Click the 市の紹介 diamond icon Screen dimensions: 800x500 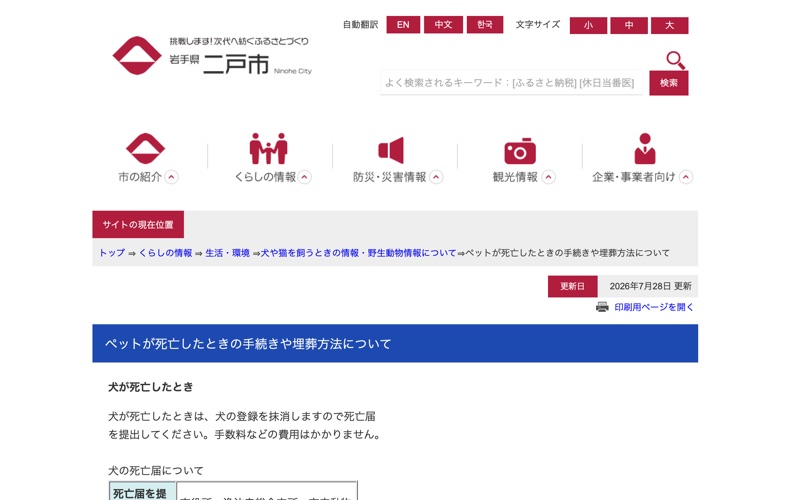pos(145,148)
